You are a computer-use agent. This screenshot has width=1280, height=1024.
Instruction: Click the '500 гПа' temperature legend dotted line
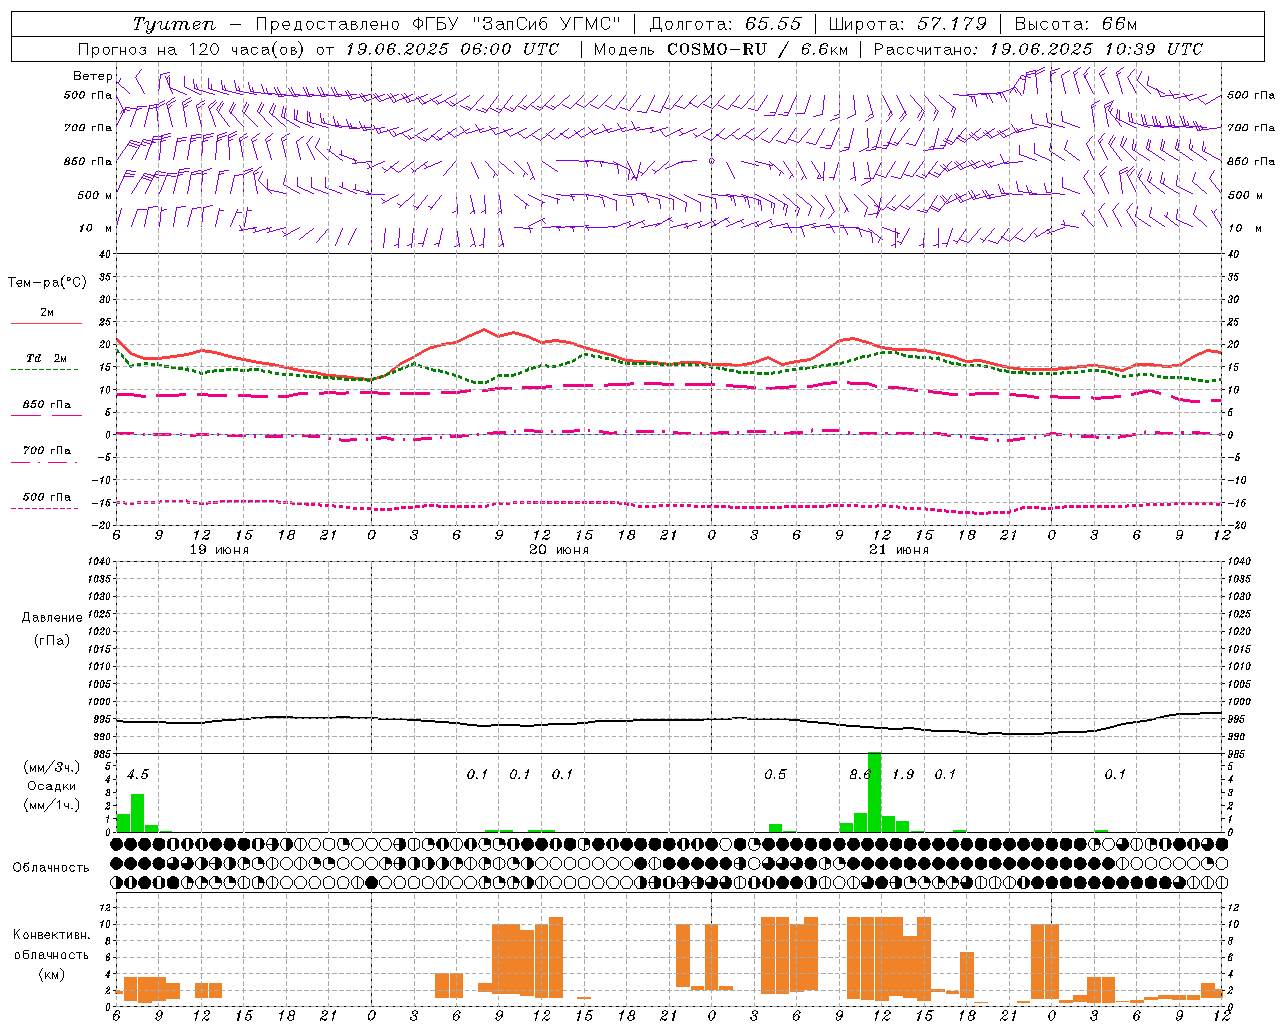[46, 508]
